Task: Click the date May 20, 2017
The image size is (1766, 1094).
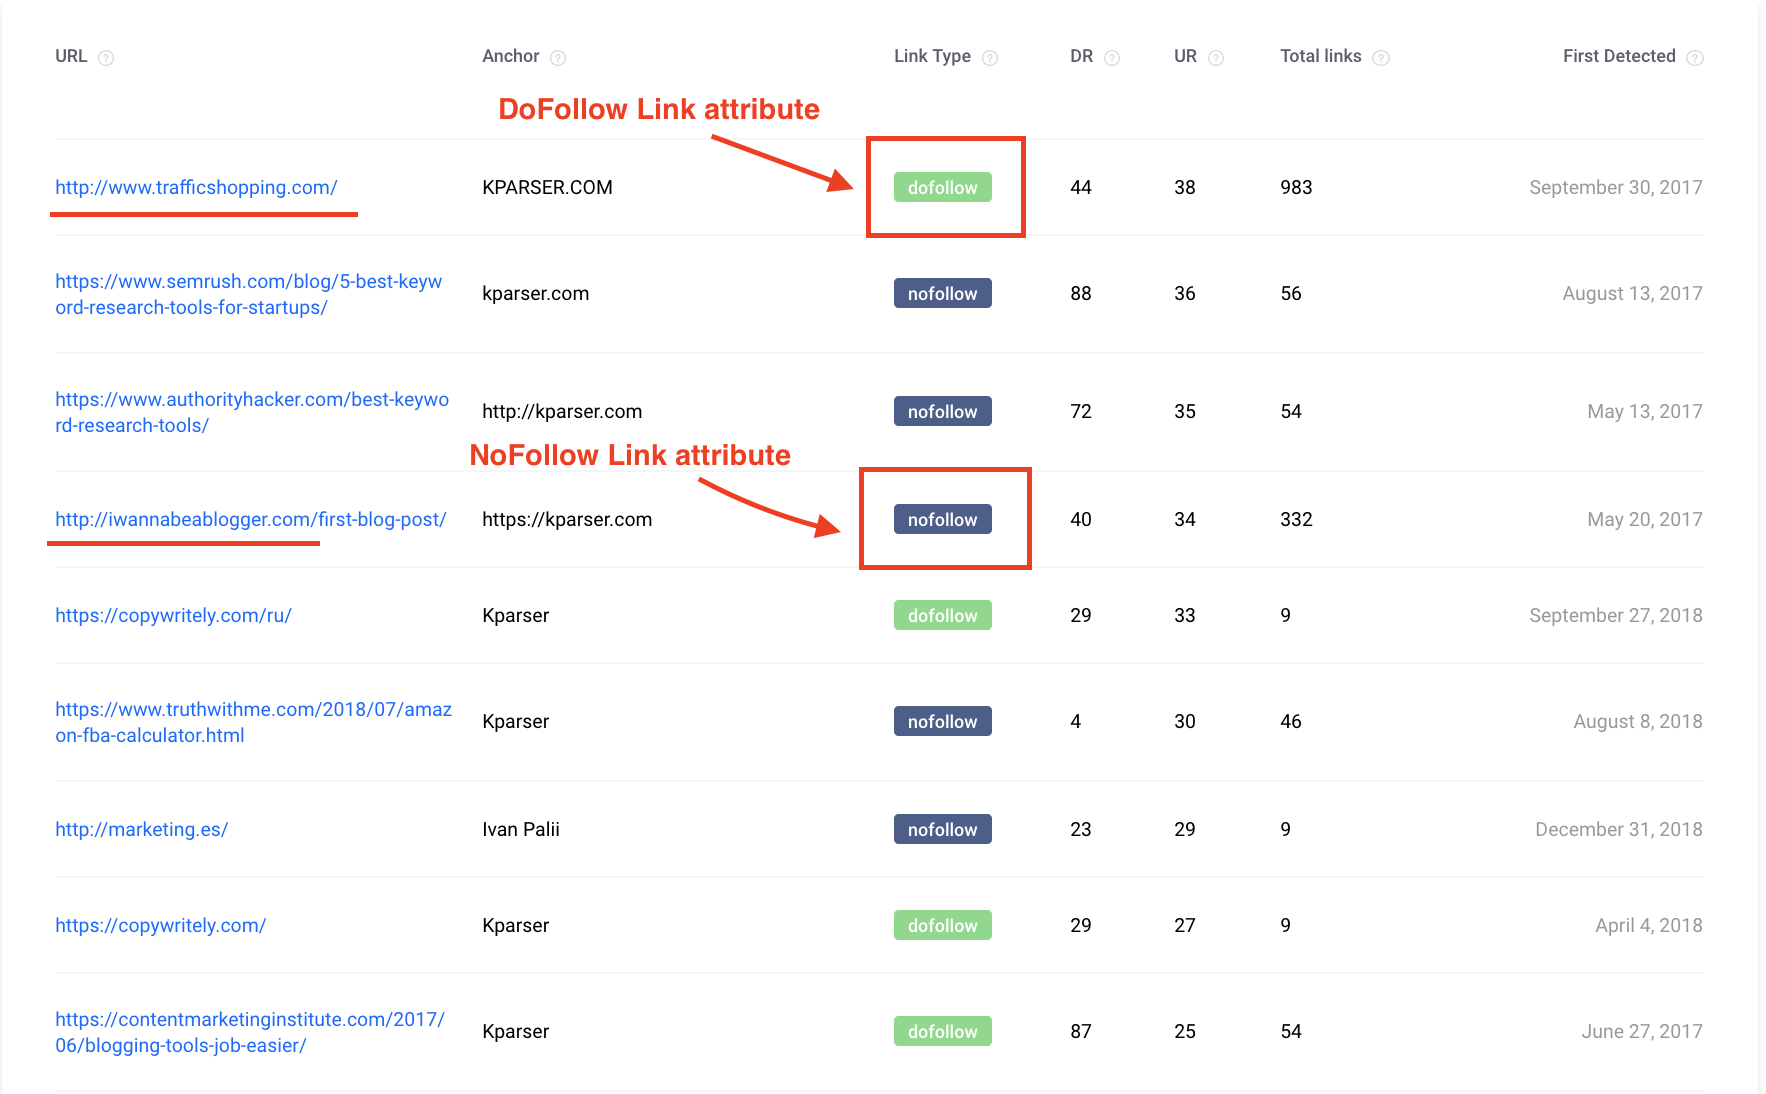Action: [1644, 519]
